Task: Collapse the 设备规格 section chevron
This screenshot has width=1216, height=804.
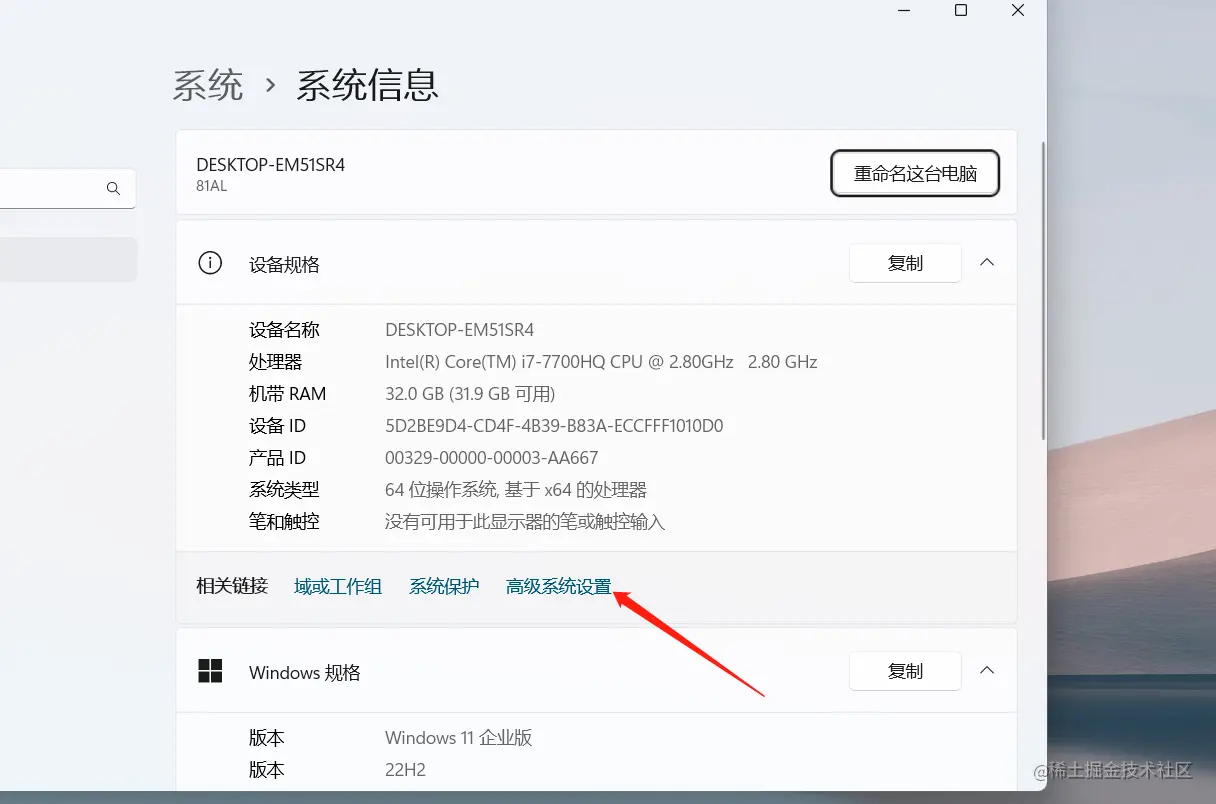Action: [987, 263]
